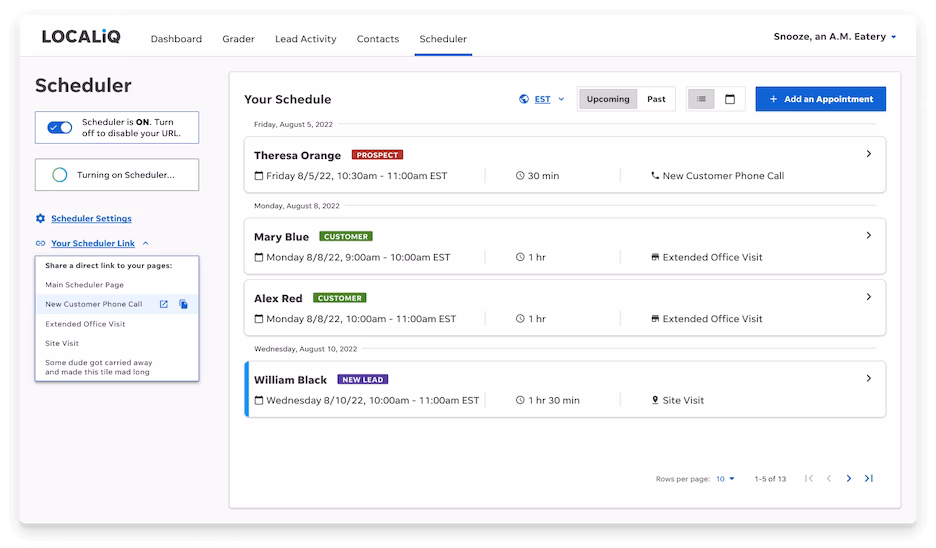Open Theresa Orange appointment card
Viewport: 936px width, 548px height.
564,165
